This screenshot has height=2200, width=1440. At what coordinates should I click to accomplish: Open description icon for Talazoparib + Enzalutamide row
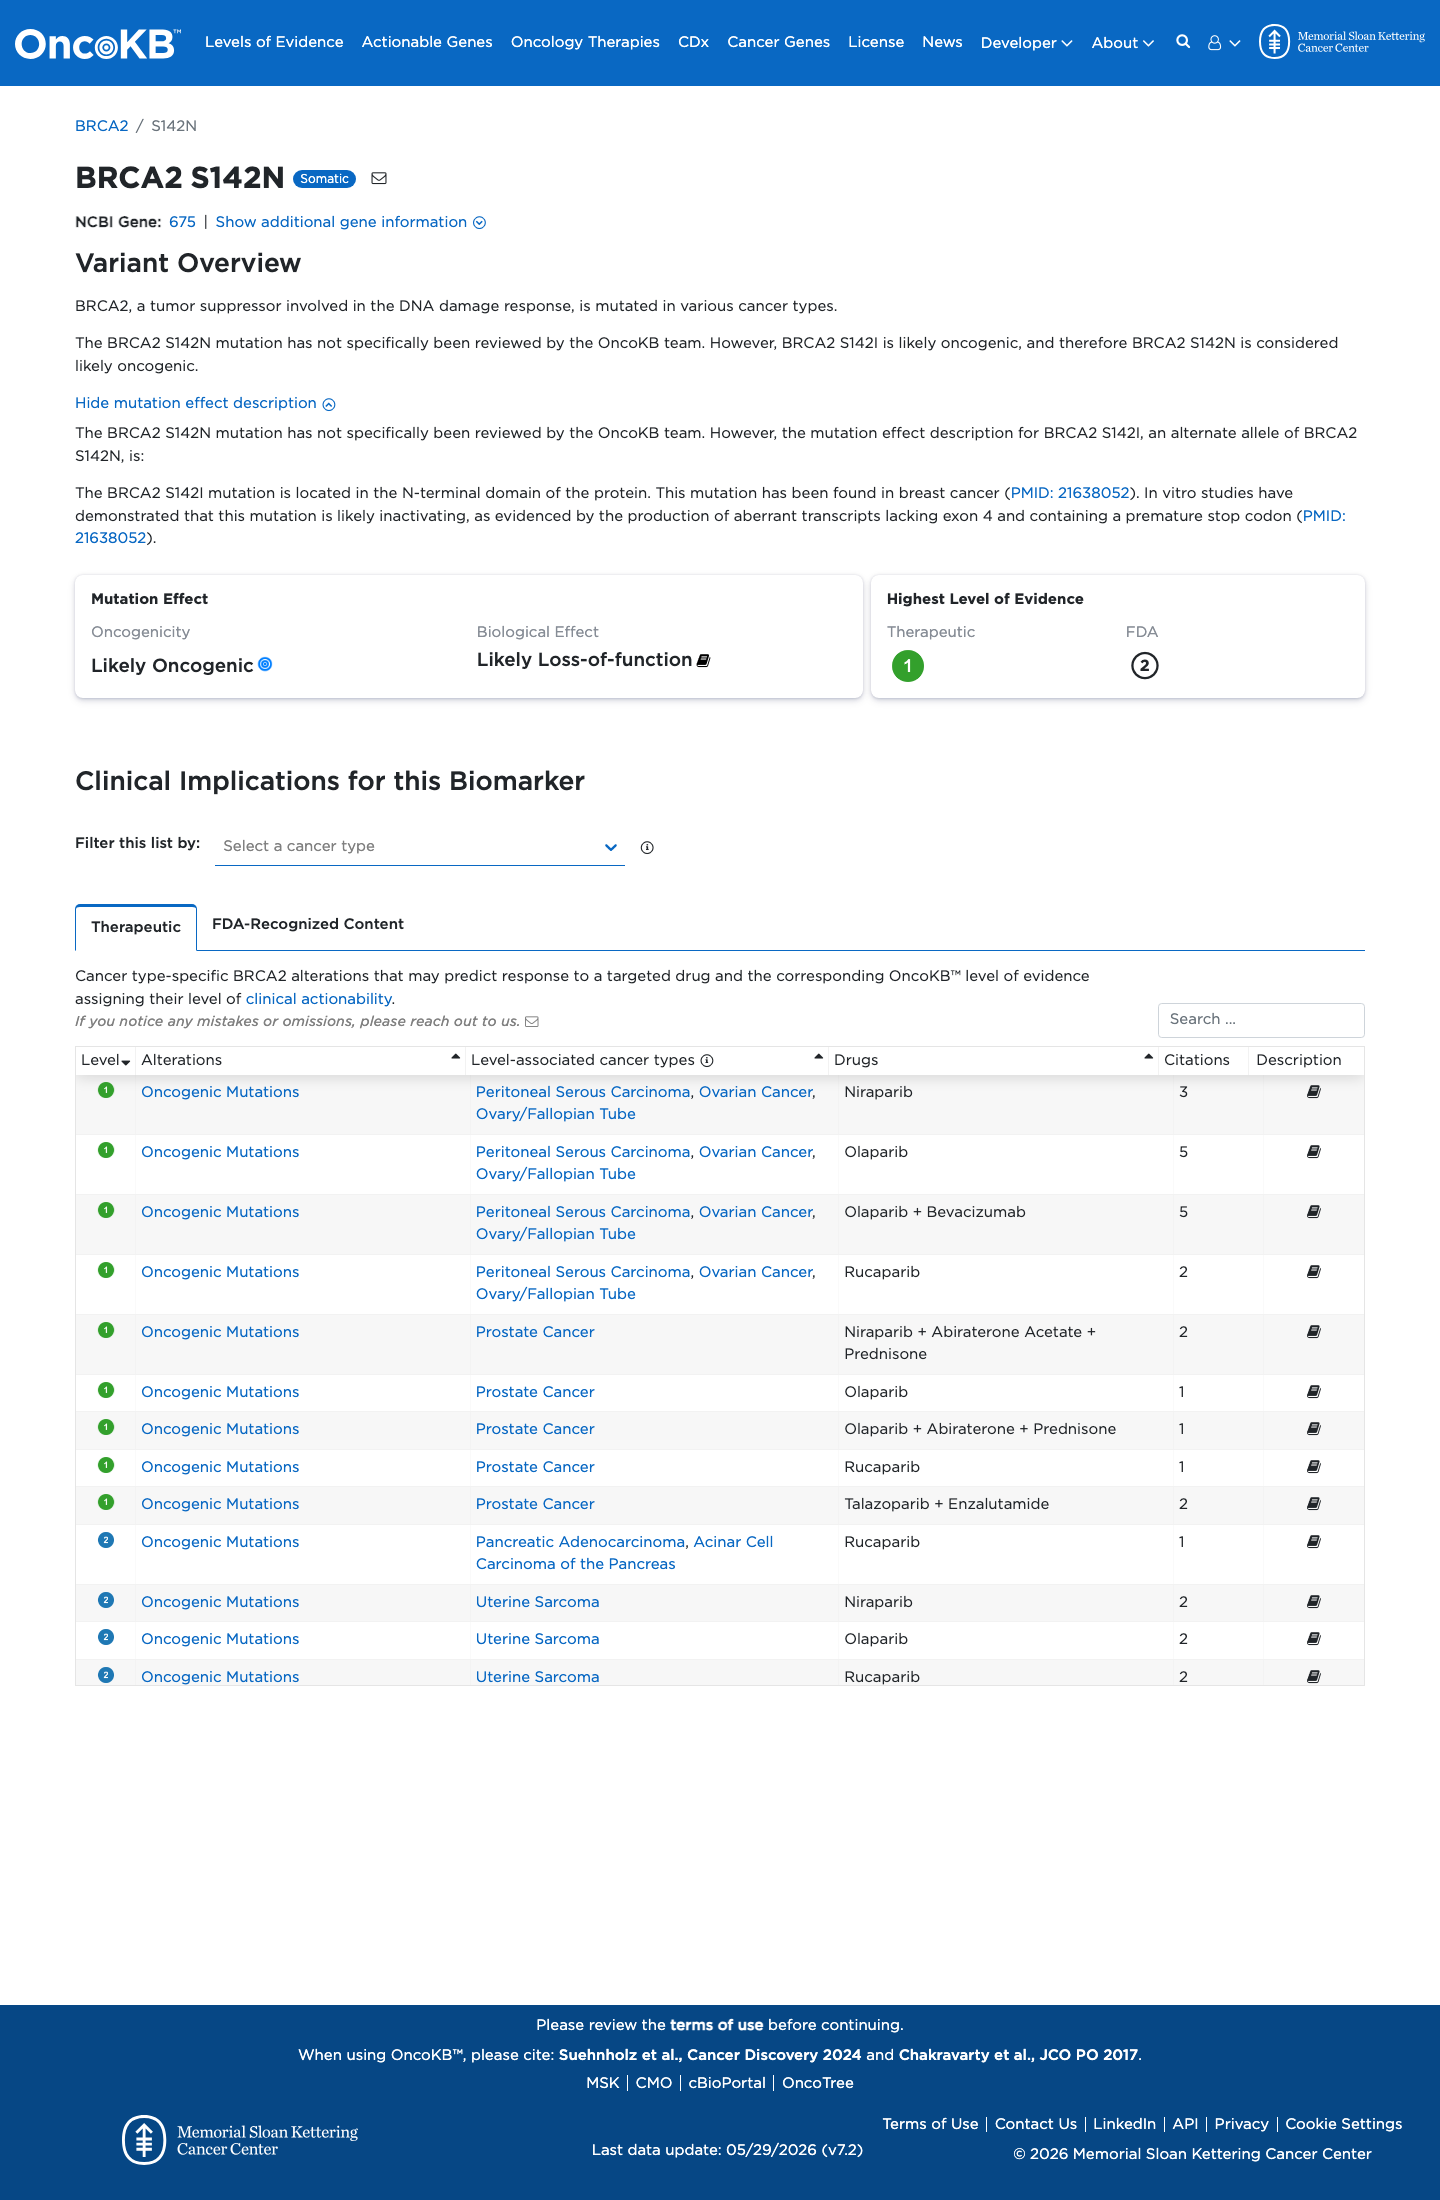[1314, 1504]
